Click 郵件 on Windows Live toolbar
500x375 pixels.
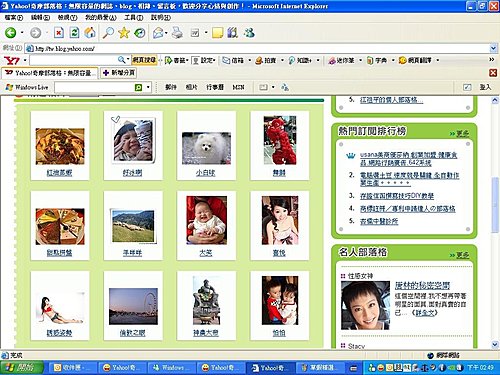pos(171,87)
